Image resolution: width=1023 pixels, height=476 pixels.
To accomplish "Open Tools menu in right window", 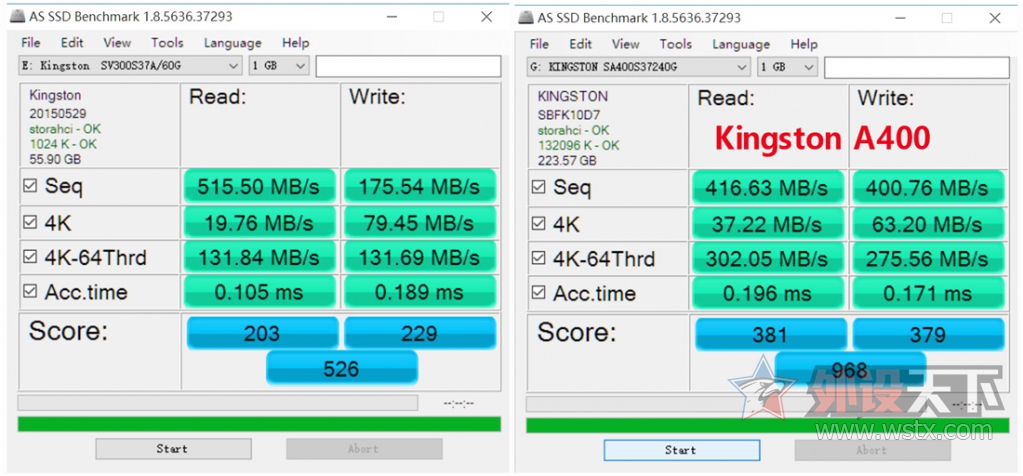I will point(675,44).
